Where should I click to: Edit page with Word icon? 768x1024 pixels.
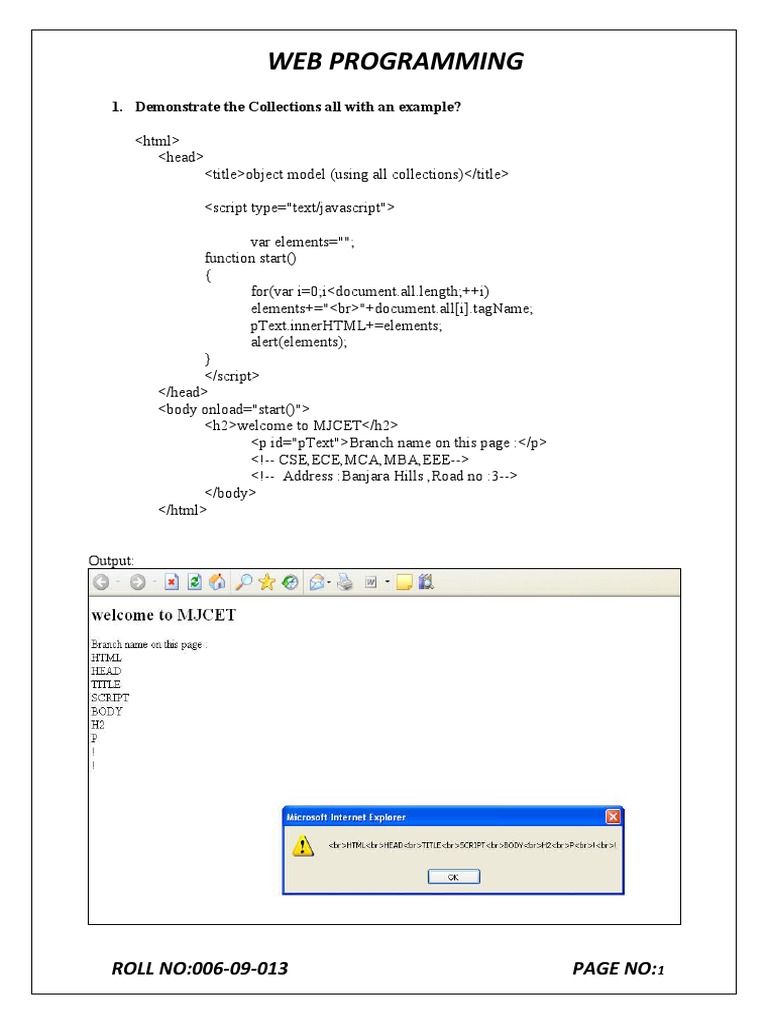370,582
